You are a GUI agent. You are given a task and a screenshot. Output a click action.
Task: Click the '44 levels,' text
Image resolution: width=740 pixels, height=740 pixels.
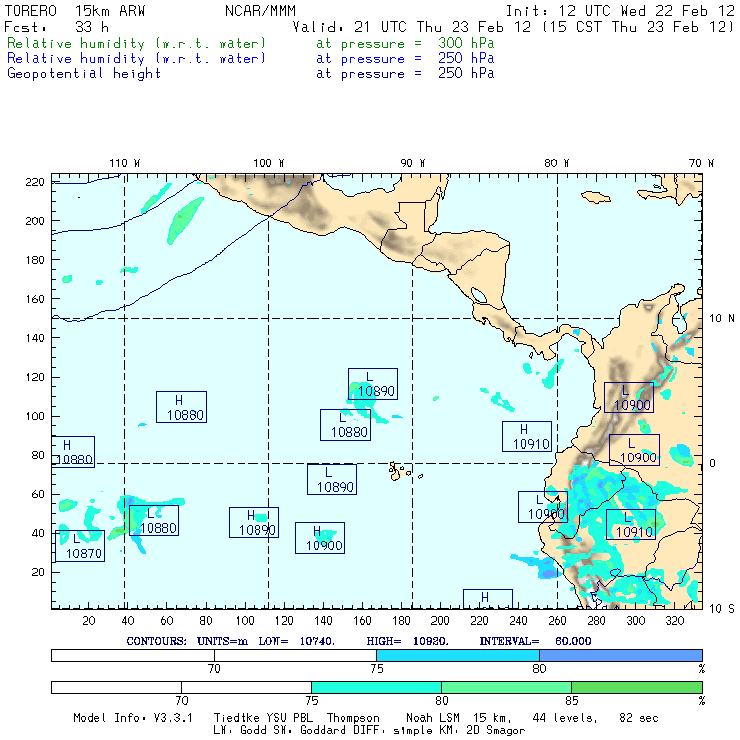click(565, 718)
